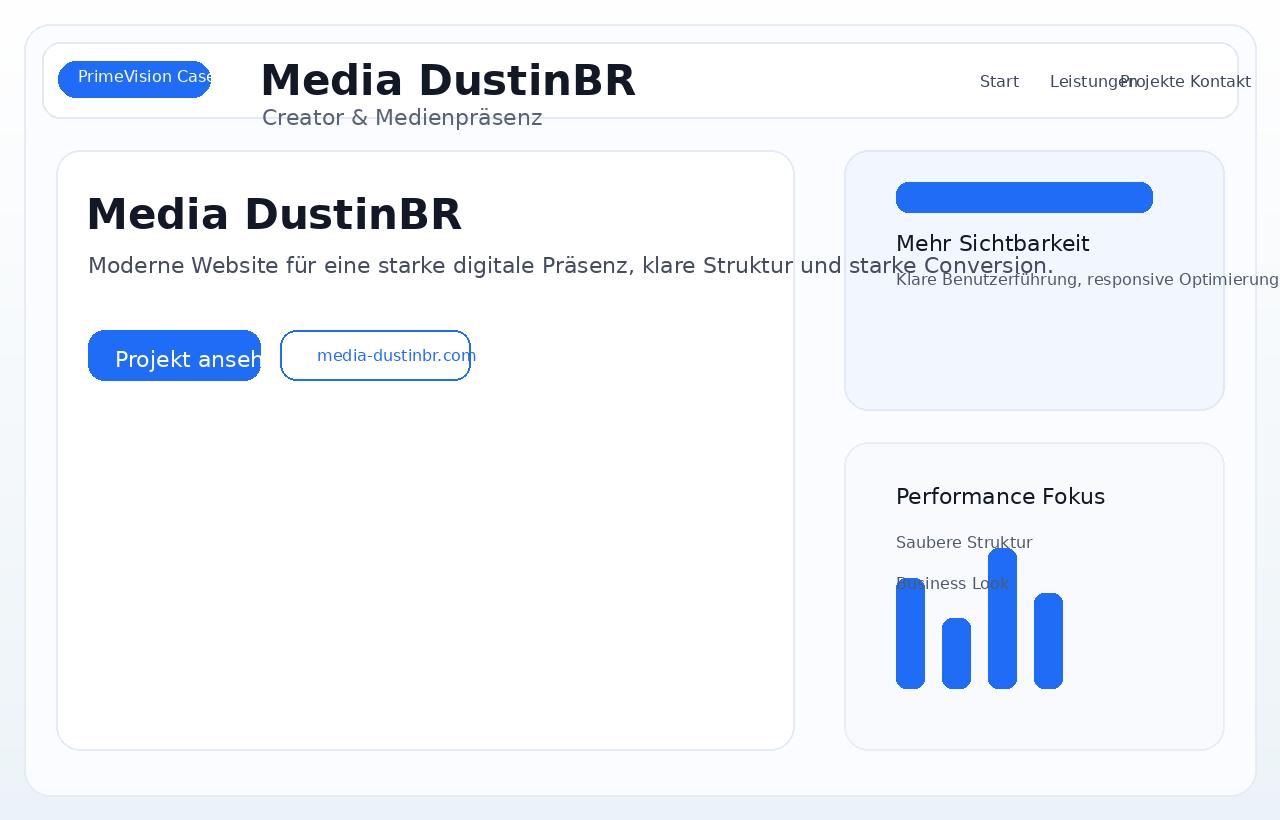Click the Business Look text
Screen dimensions: 1280x820
point(952,583)
